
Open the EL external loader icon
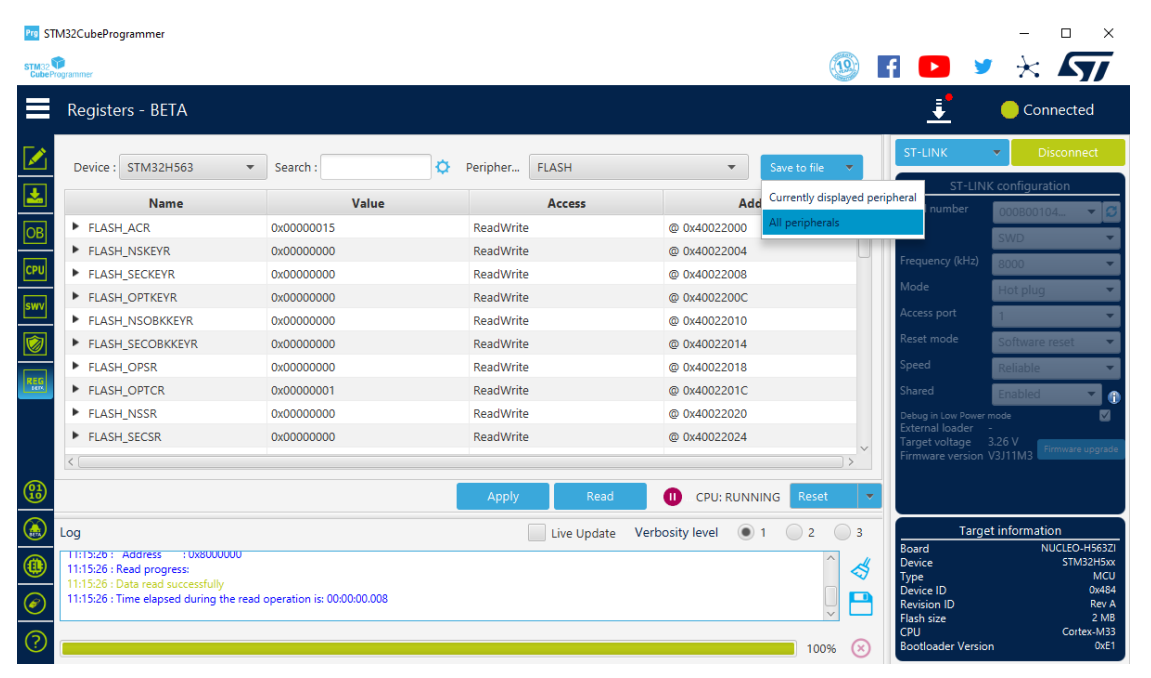pyautogui.click(x=35, y=566)
